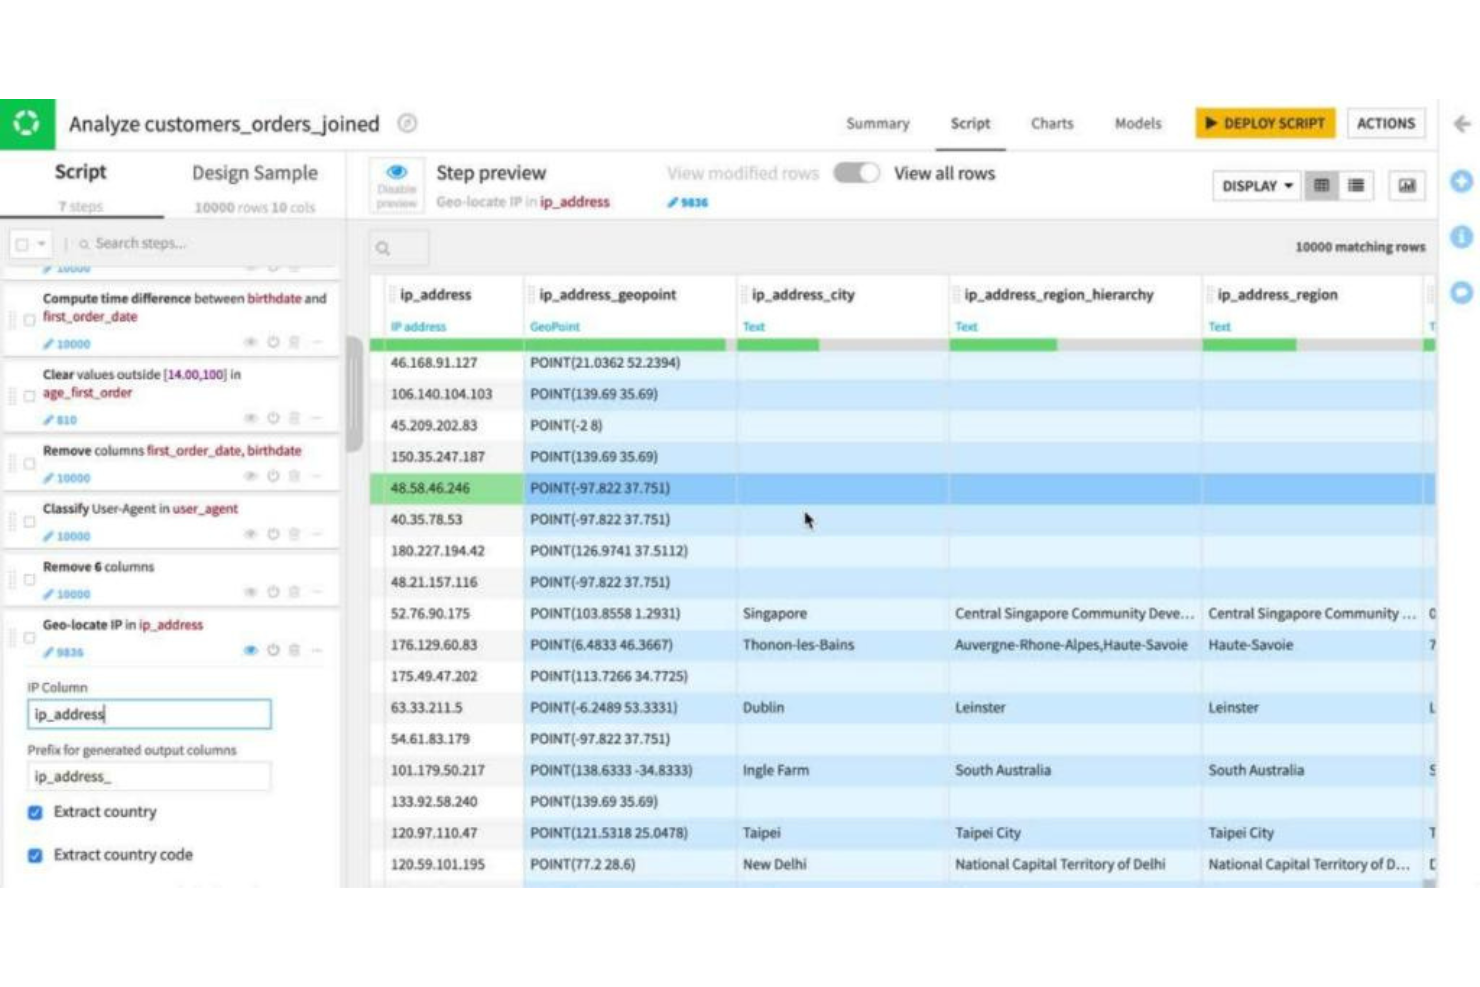Switch to the Summary tab
The height and width of the screenshot is (987, 1480).
pyautogui.click(x=877, y=123)
